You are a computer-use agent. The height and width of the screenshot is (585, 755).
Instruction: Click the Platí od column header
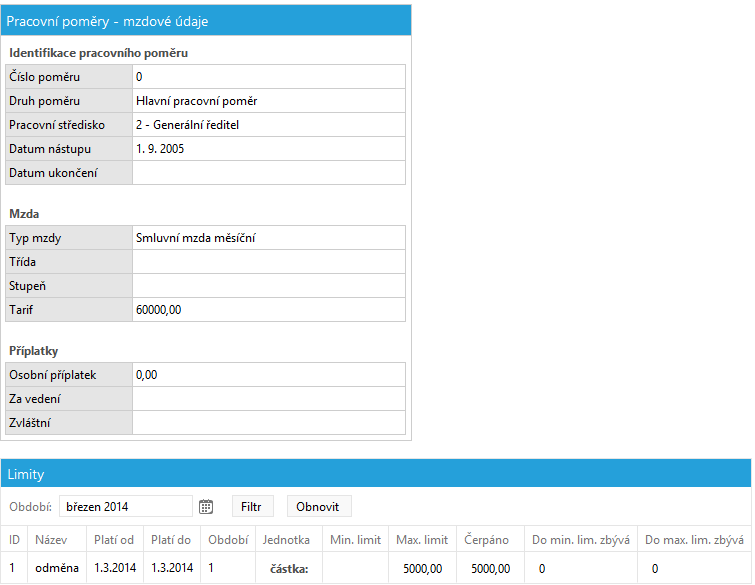pos(114,540)
